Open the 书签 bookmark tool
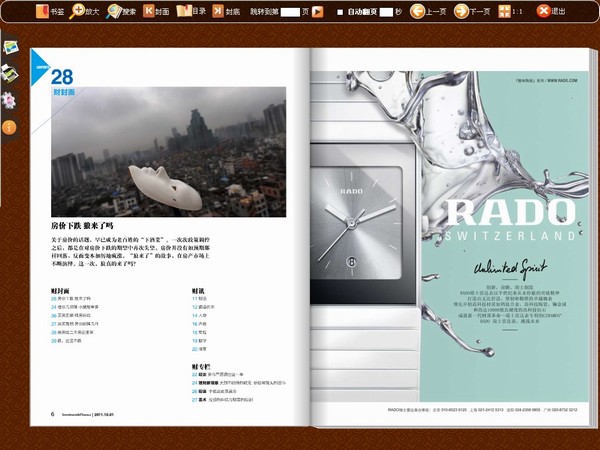 50,11
